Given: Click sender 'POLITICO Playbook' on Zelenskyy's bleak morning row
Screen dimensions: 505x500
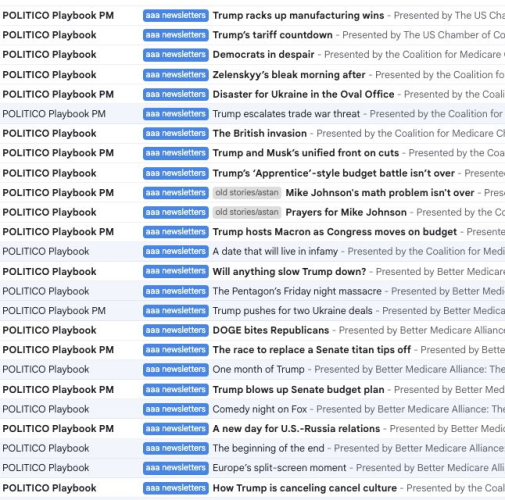Looking at the screenshot, I should 49,75.
